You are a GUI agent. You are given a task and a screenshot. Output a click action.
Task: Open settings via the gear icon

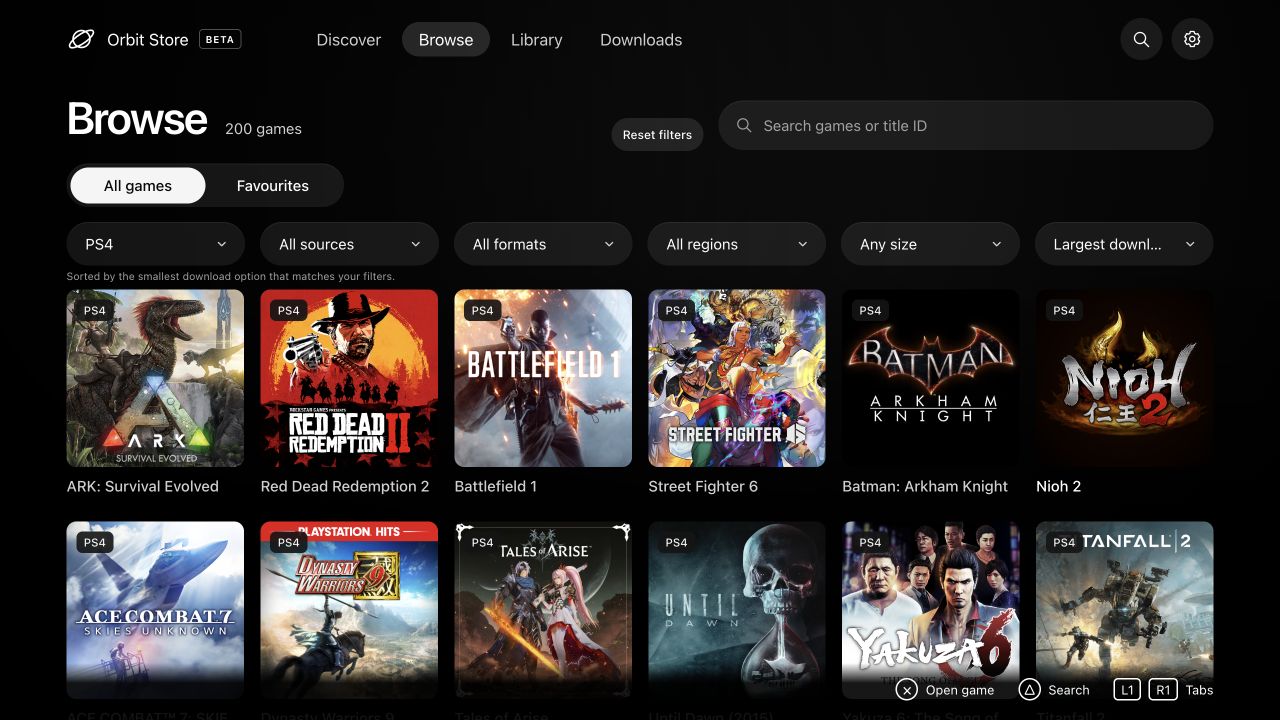click(1192, 40)
